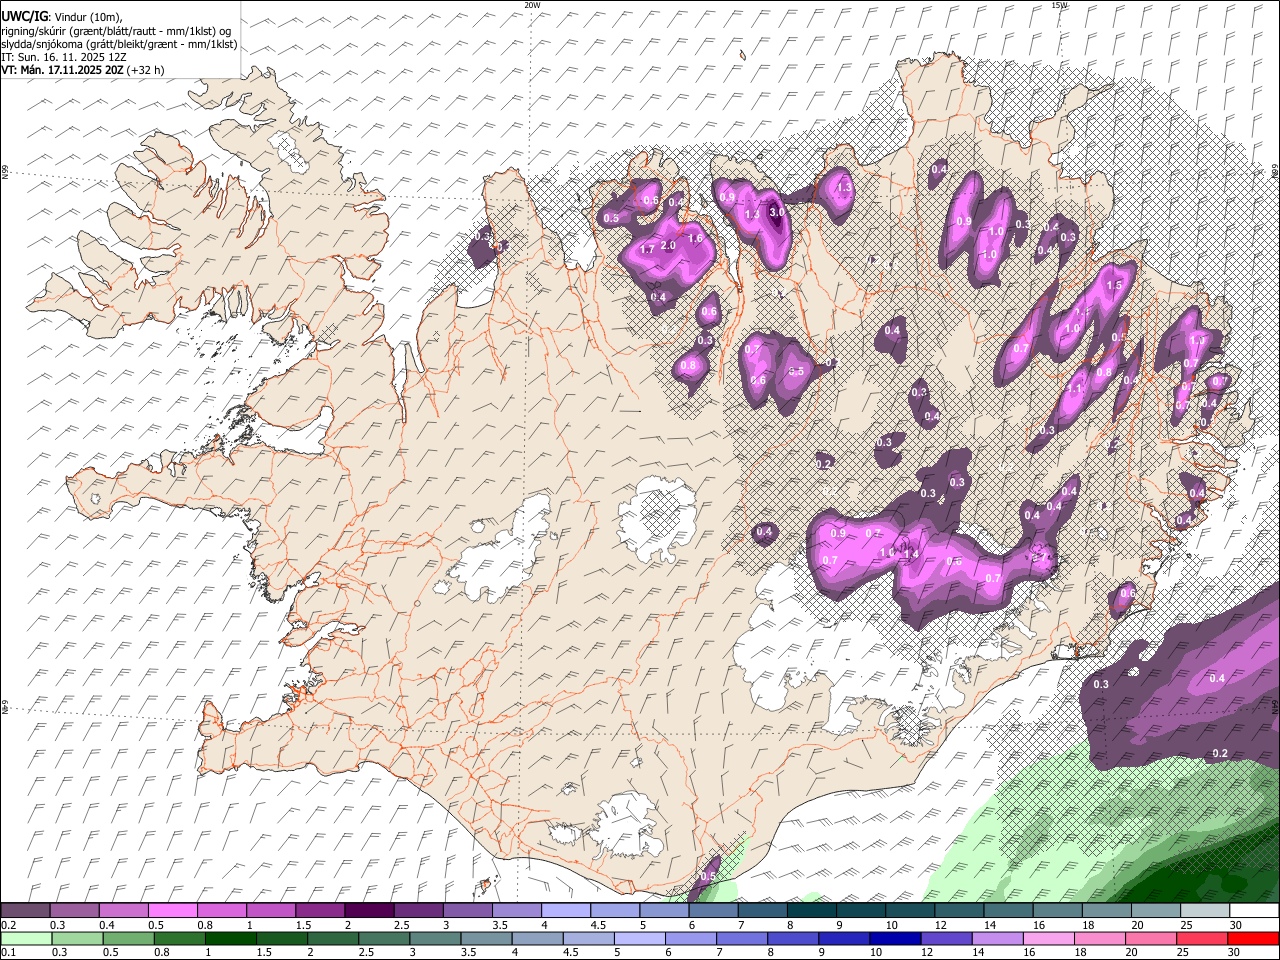Click the '1.5' precipitation value on the map
This screenshot has width=1280, height=960.
(1114, 286)
